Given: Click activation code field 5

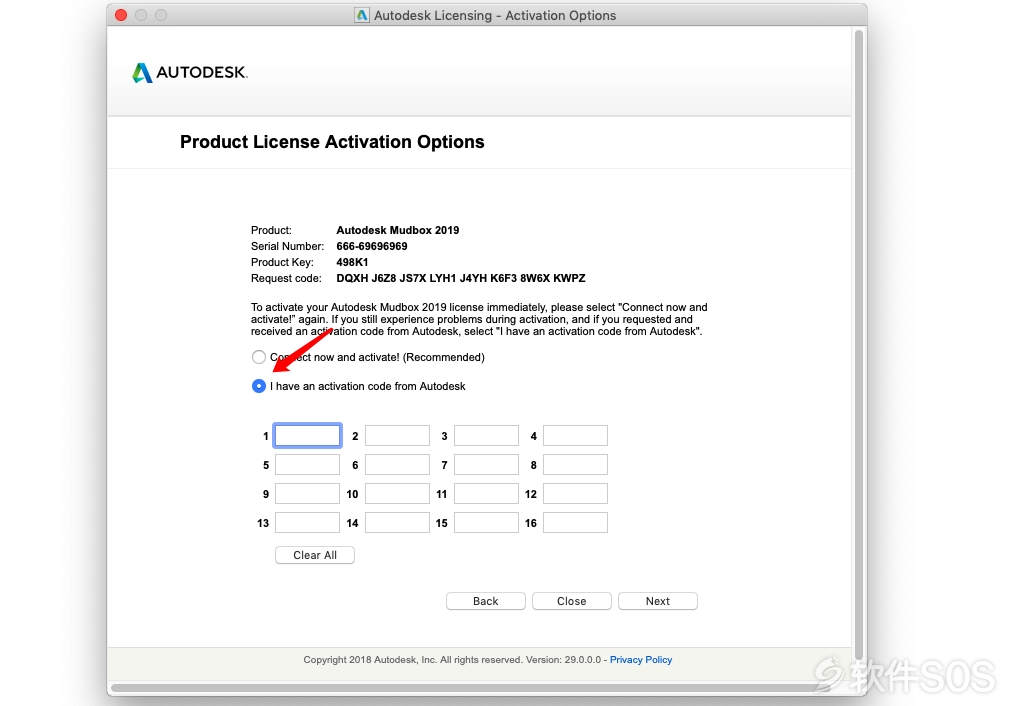Looking at the screenshot, I should 308,465.
